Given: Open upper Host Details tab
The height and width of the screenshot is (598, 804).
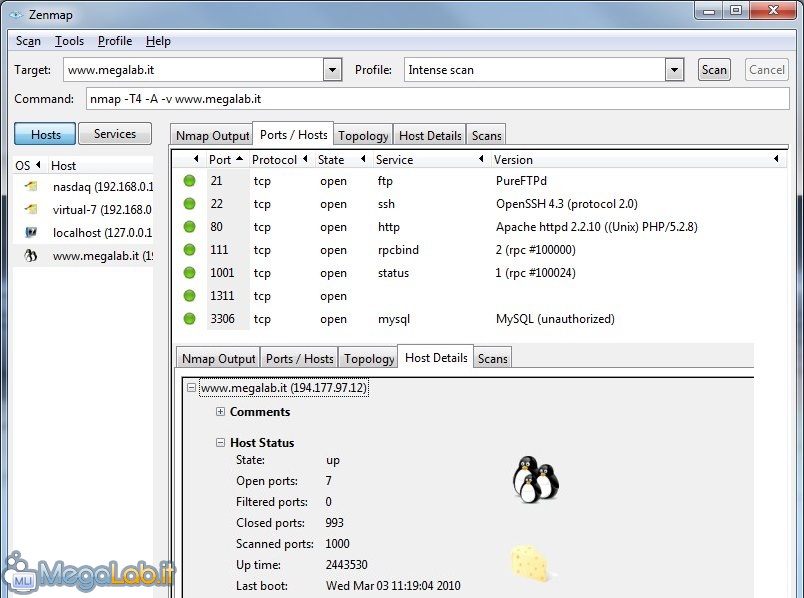Looking at the screenshot, I should click(x=430, y=135).
